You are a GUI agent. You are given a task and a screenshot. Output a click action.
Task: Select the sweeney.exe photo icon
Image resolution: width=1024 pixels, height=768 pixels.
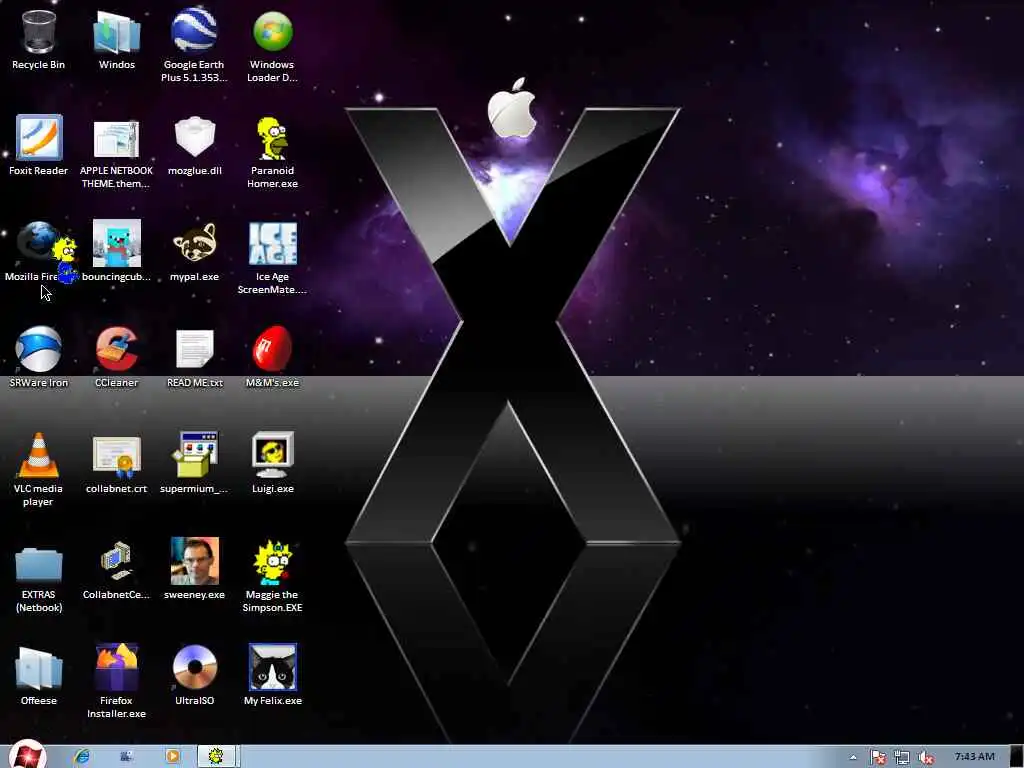(195, 561)
